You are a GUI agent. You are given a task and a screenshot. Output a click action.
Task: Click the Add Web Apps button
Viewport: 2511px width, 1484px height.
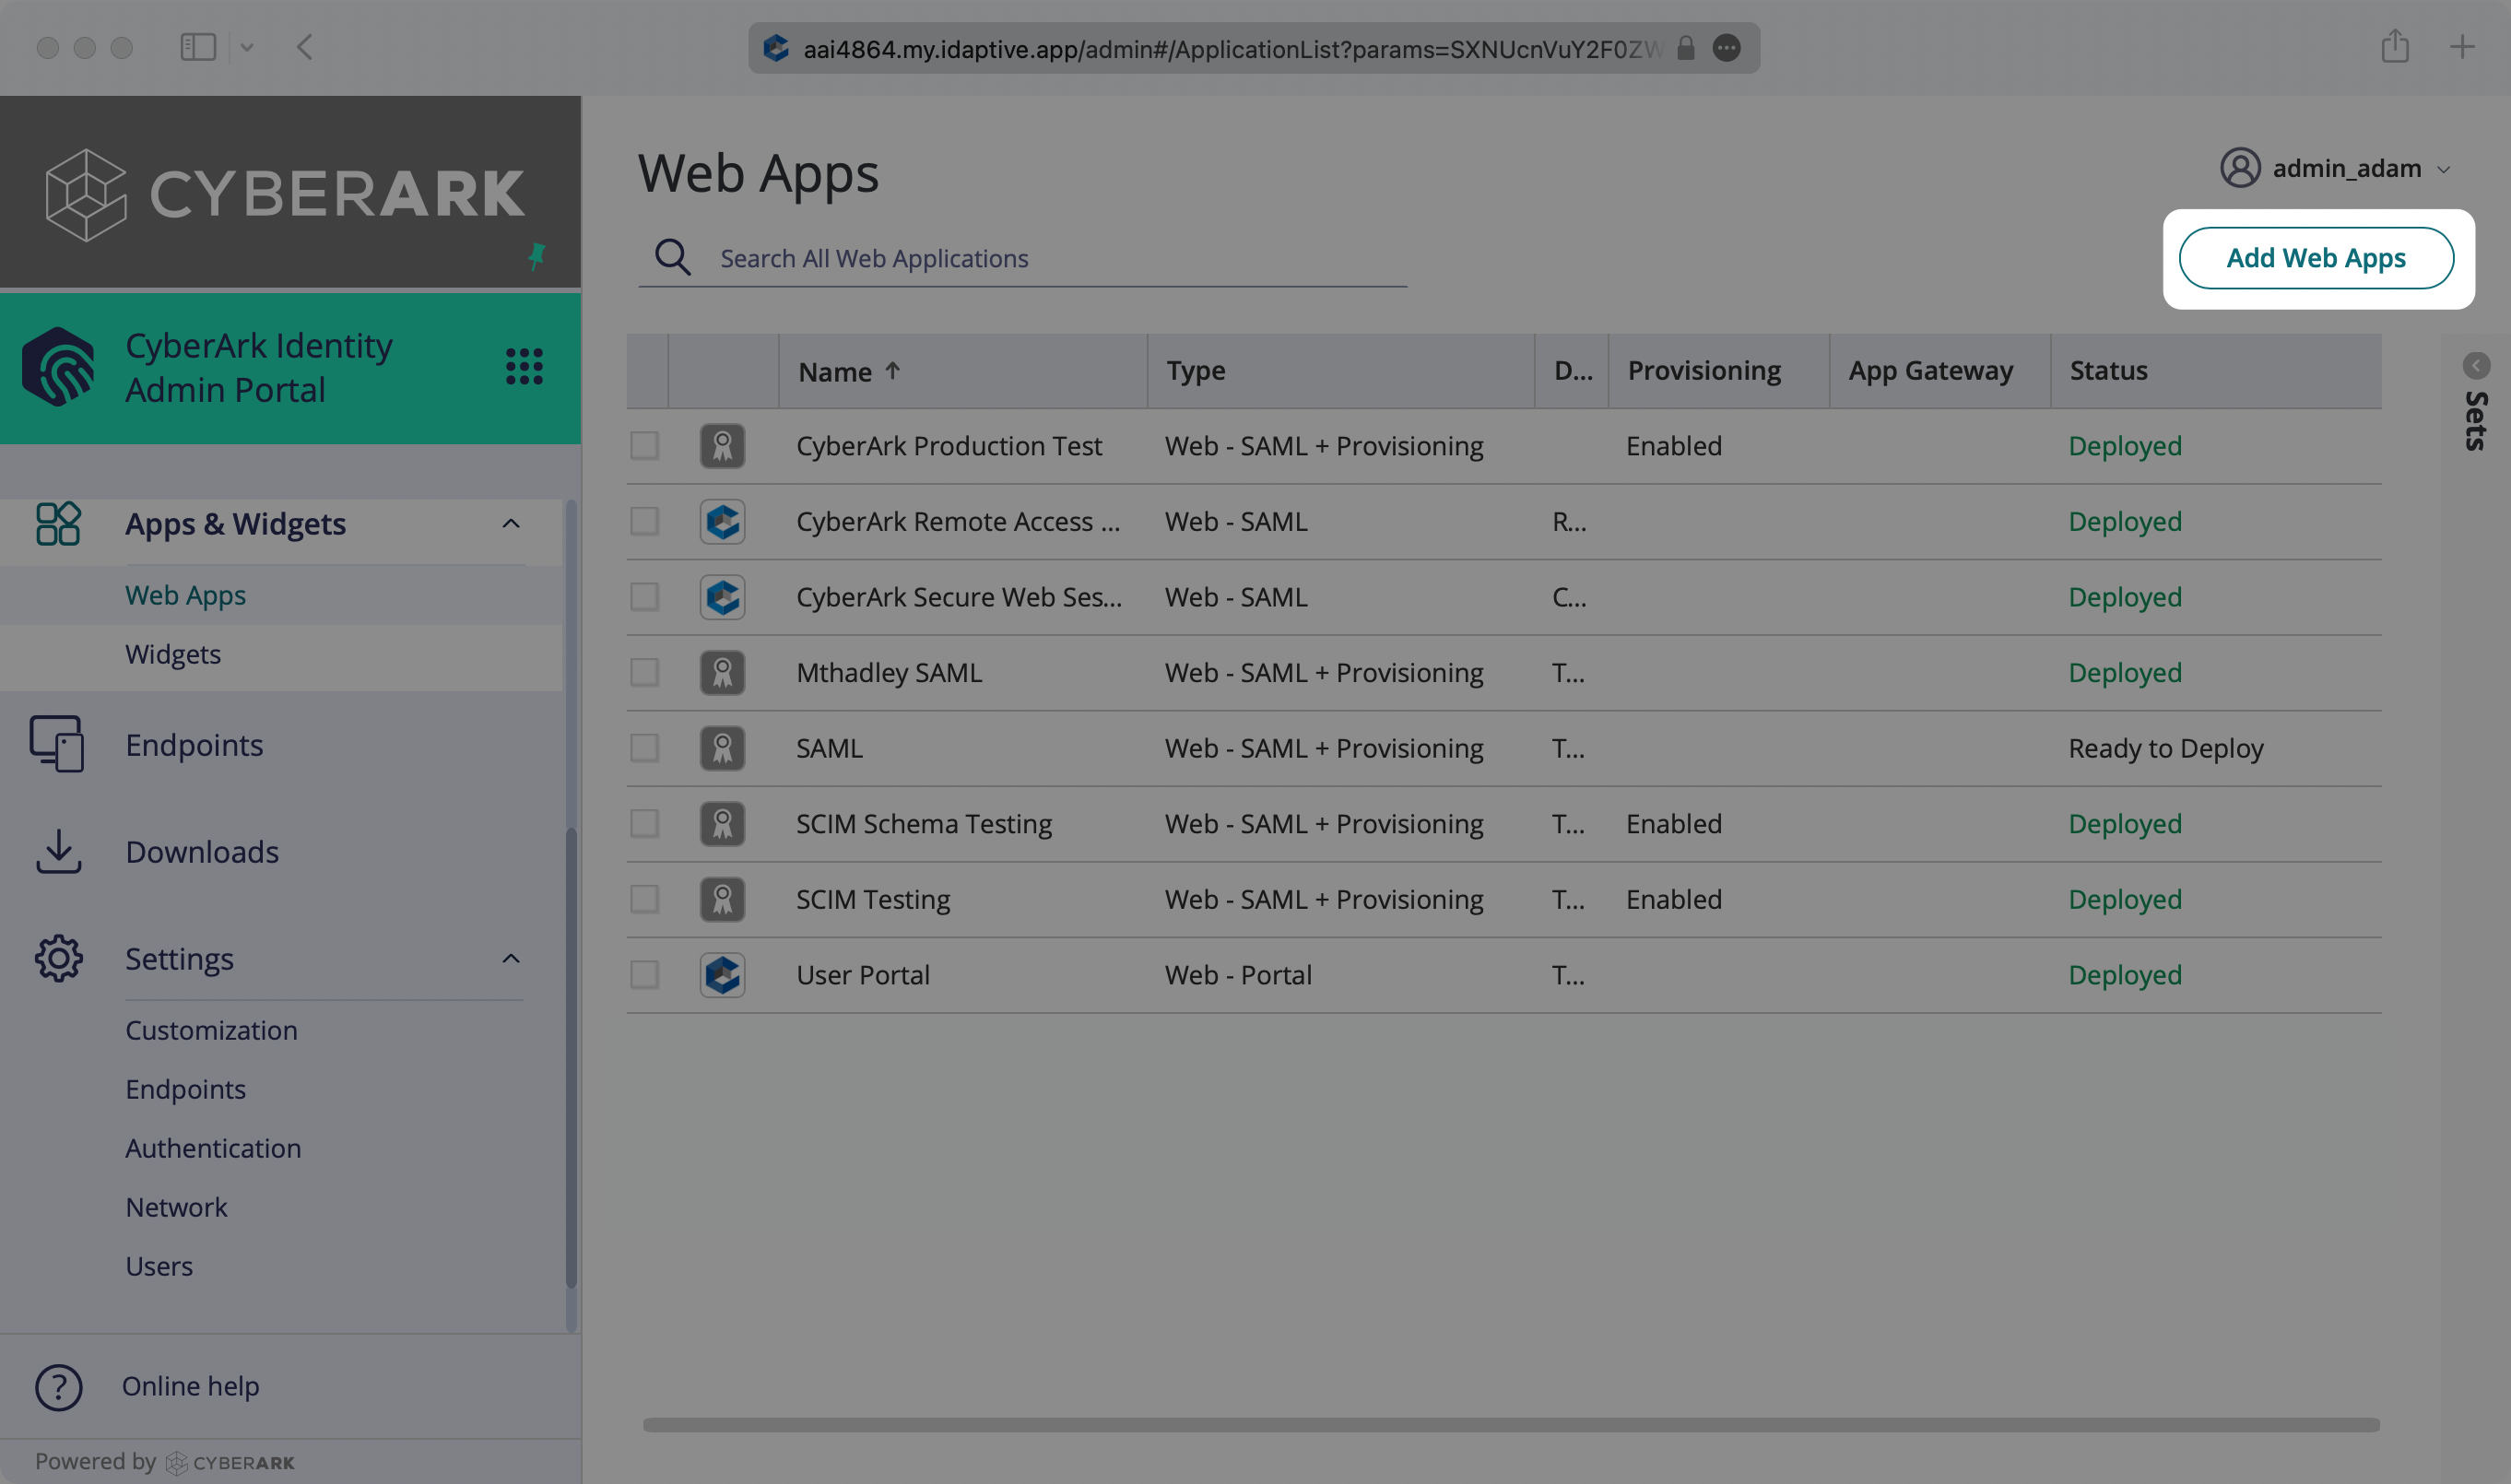tap(2315, 258)
